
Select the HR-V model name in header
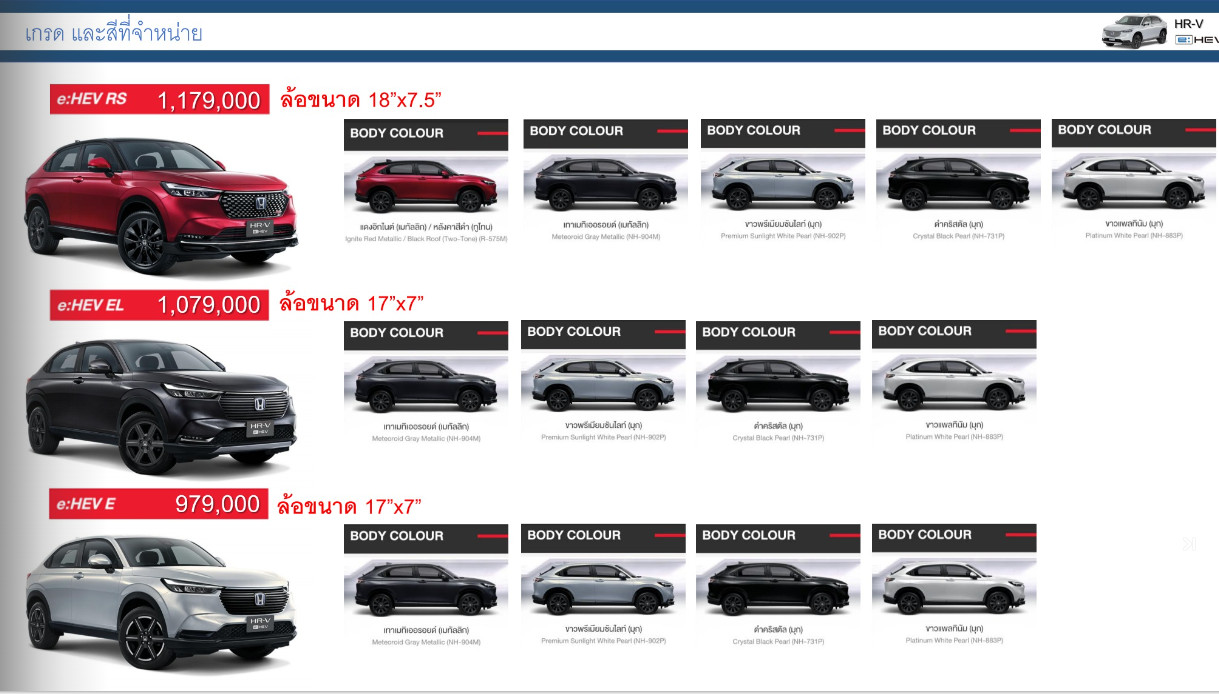click(1190, 23)
